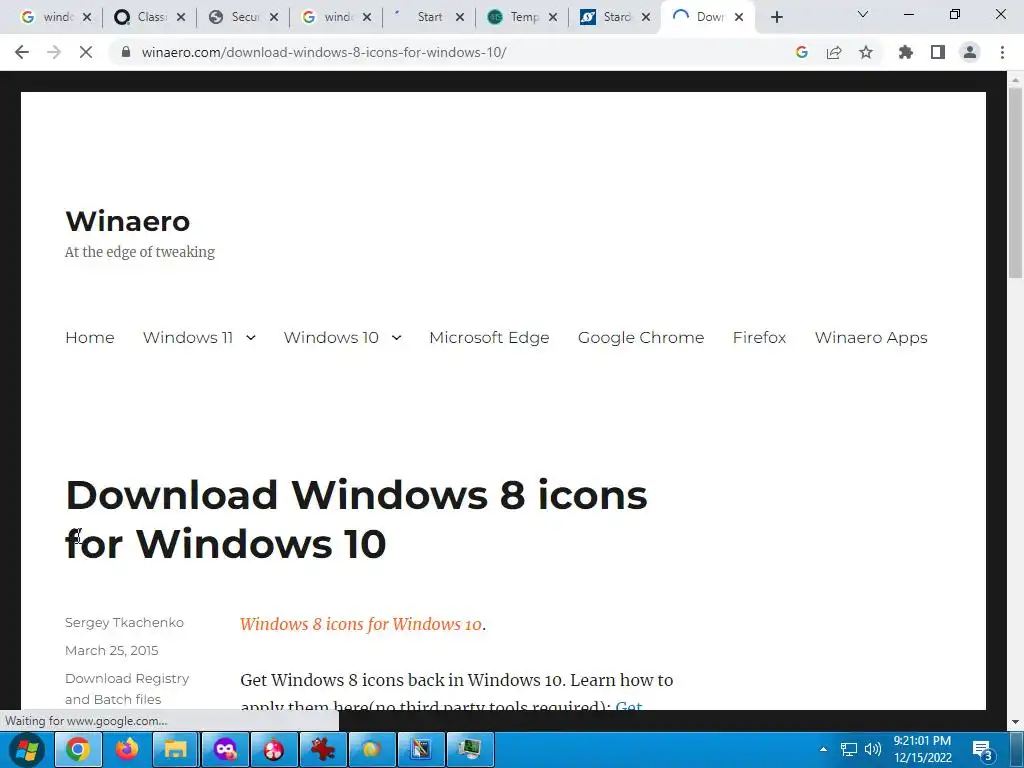
Task: Go back to the previous page
Action: (22, 52)
